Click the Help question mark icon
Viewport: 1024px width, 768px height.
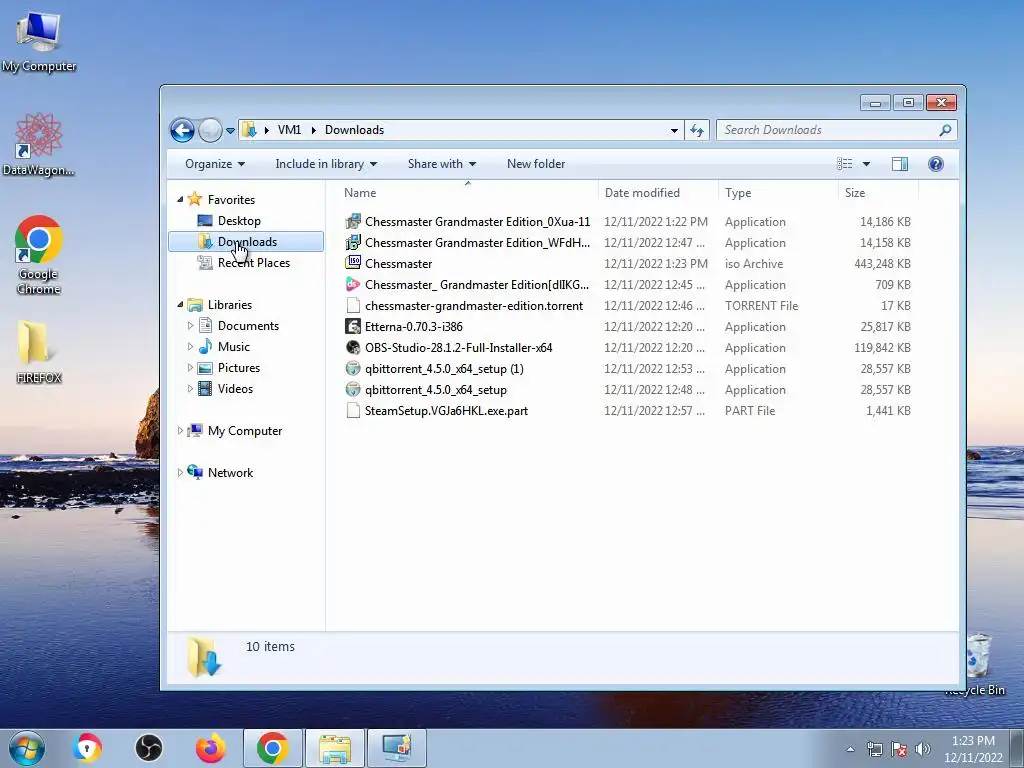pos(935,164)
